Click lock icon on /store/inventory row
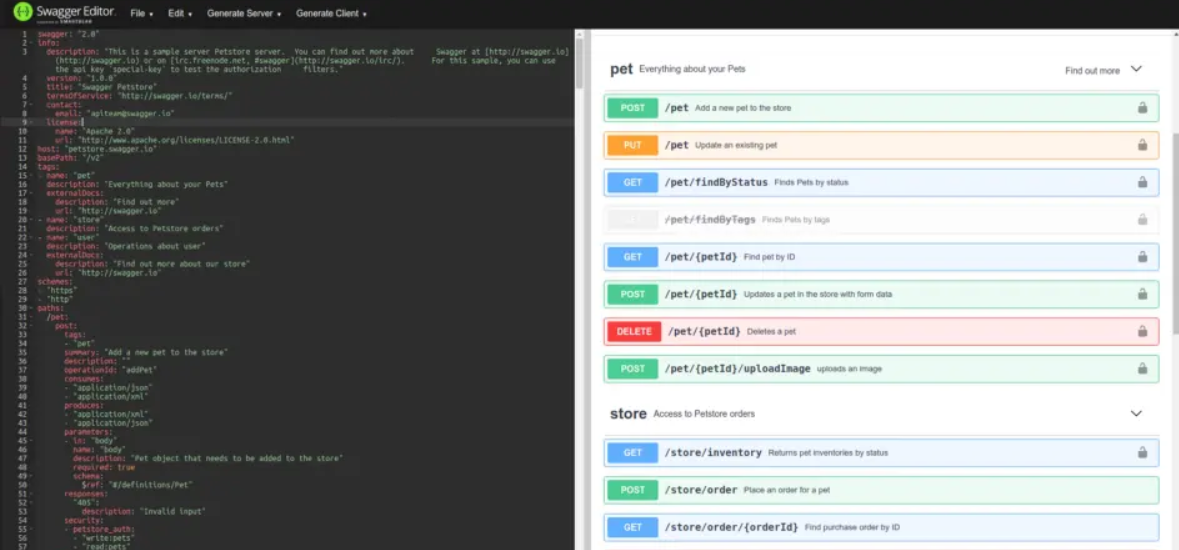 click(1142, 452)
